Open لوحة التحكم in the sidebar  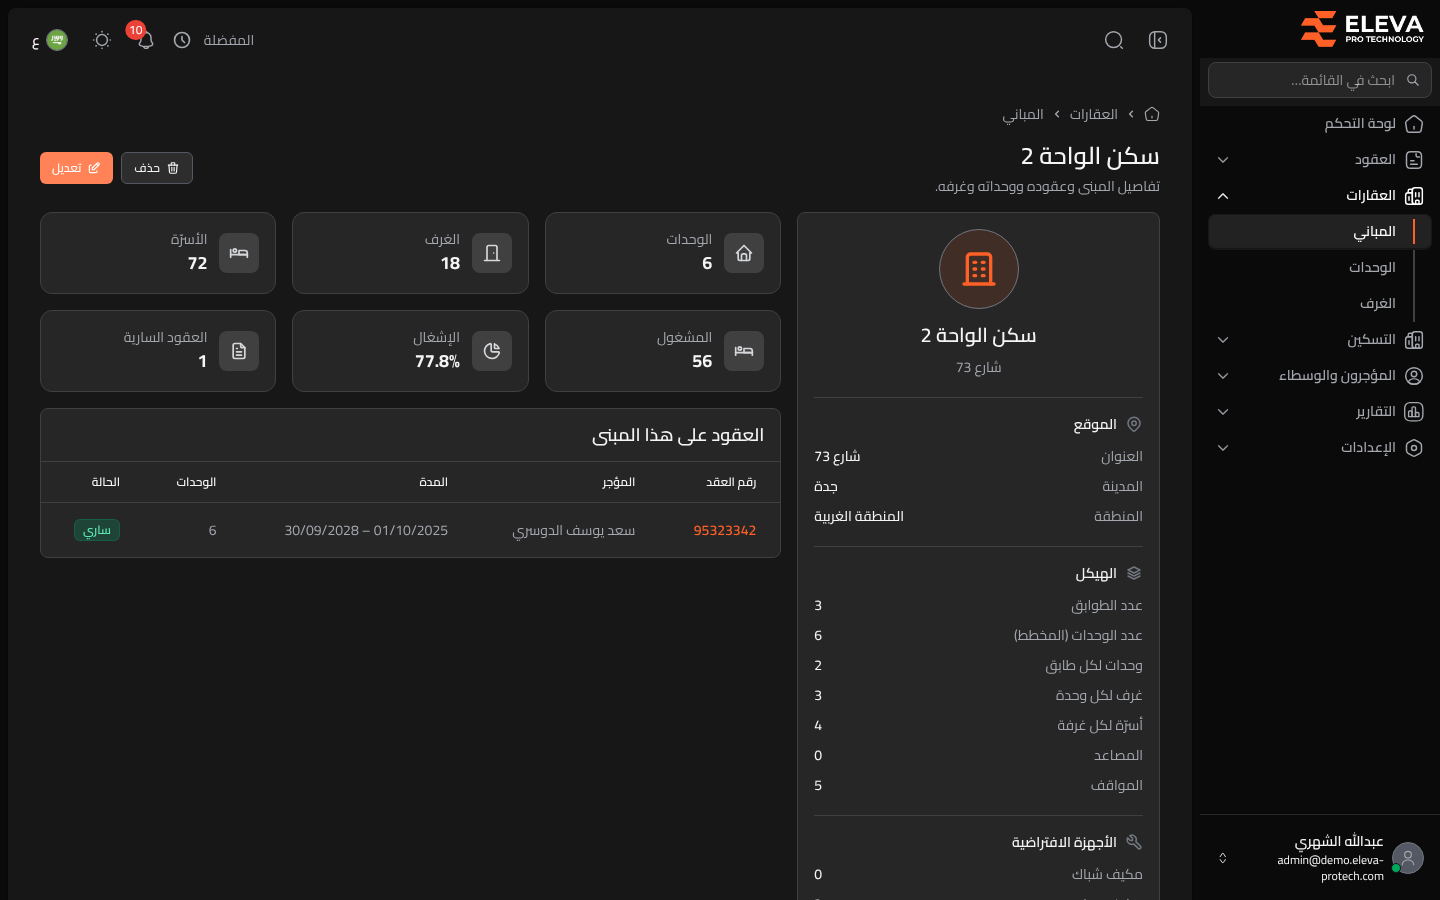point(1320,124)
